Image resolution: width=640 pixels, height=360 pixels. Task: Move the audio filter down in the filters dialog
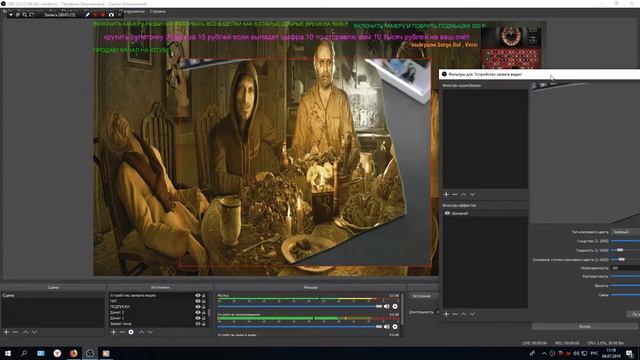point(472,195)
